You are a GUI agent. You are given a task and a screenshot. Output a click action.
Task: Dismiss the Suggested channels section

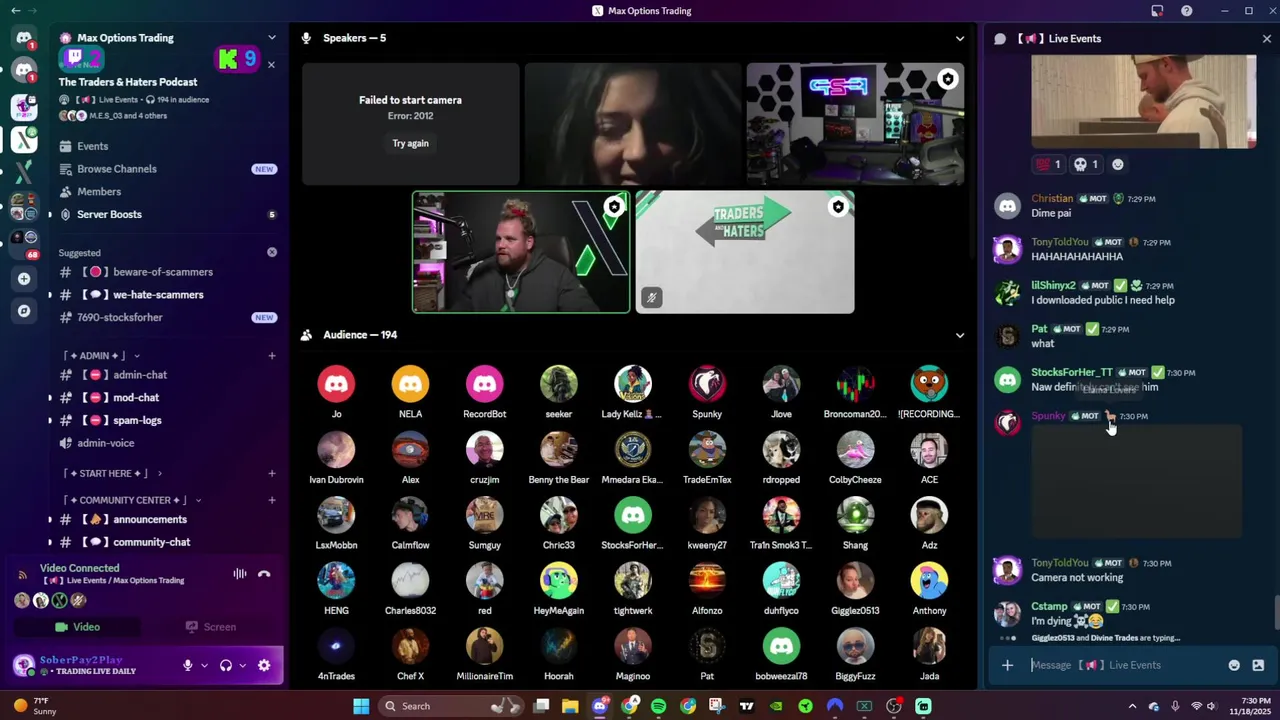[272, 252]
